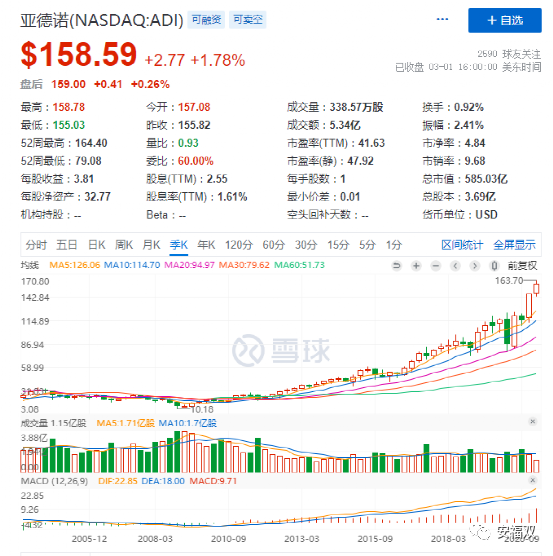Toggle the candlestick style icon

pyautogui.click(x=495, y=265)
